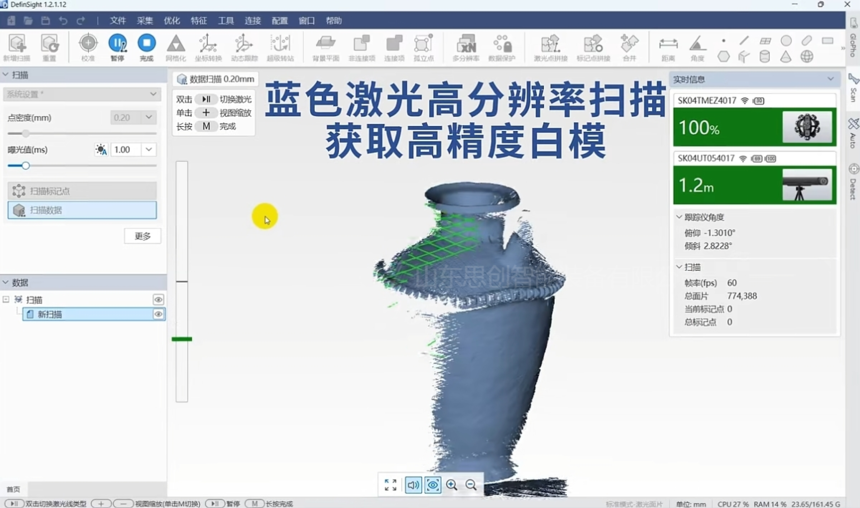
Task: Open the 文件 menu
Action: tap(117, 21)
